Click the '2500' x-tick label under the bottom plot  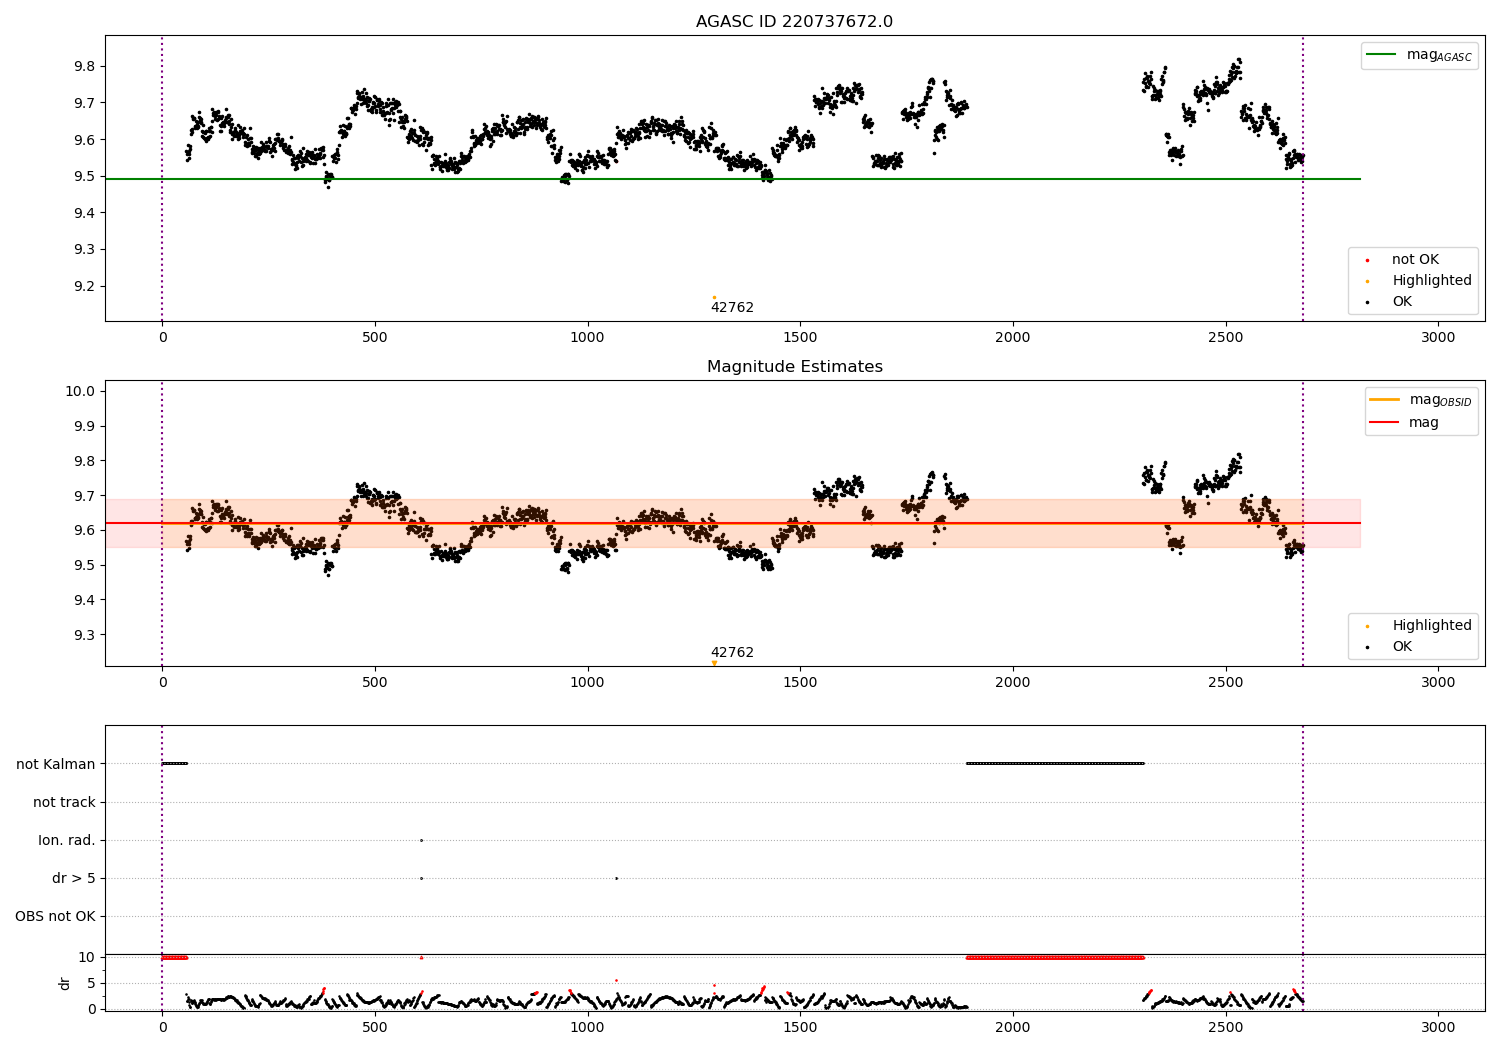[x=1226, y=1027]
